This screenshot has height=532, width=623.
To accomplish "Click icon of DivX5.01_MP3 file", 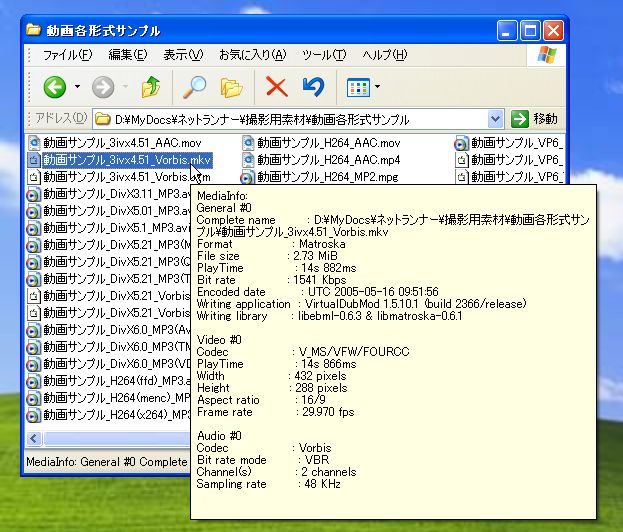I will coord(33,212).
